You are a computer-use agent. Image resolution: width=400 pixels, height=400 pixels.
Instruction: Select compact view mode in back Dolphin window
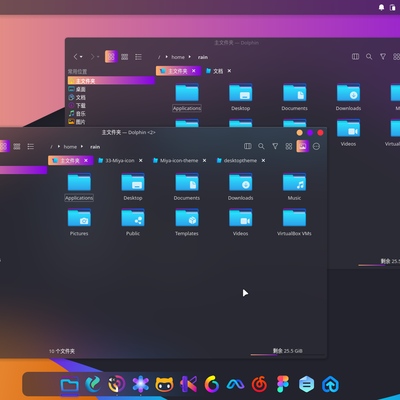pos(125,57)
